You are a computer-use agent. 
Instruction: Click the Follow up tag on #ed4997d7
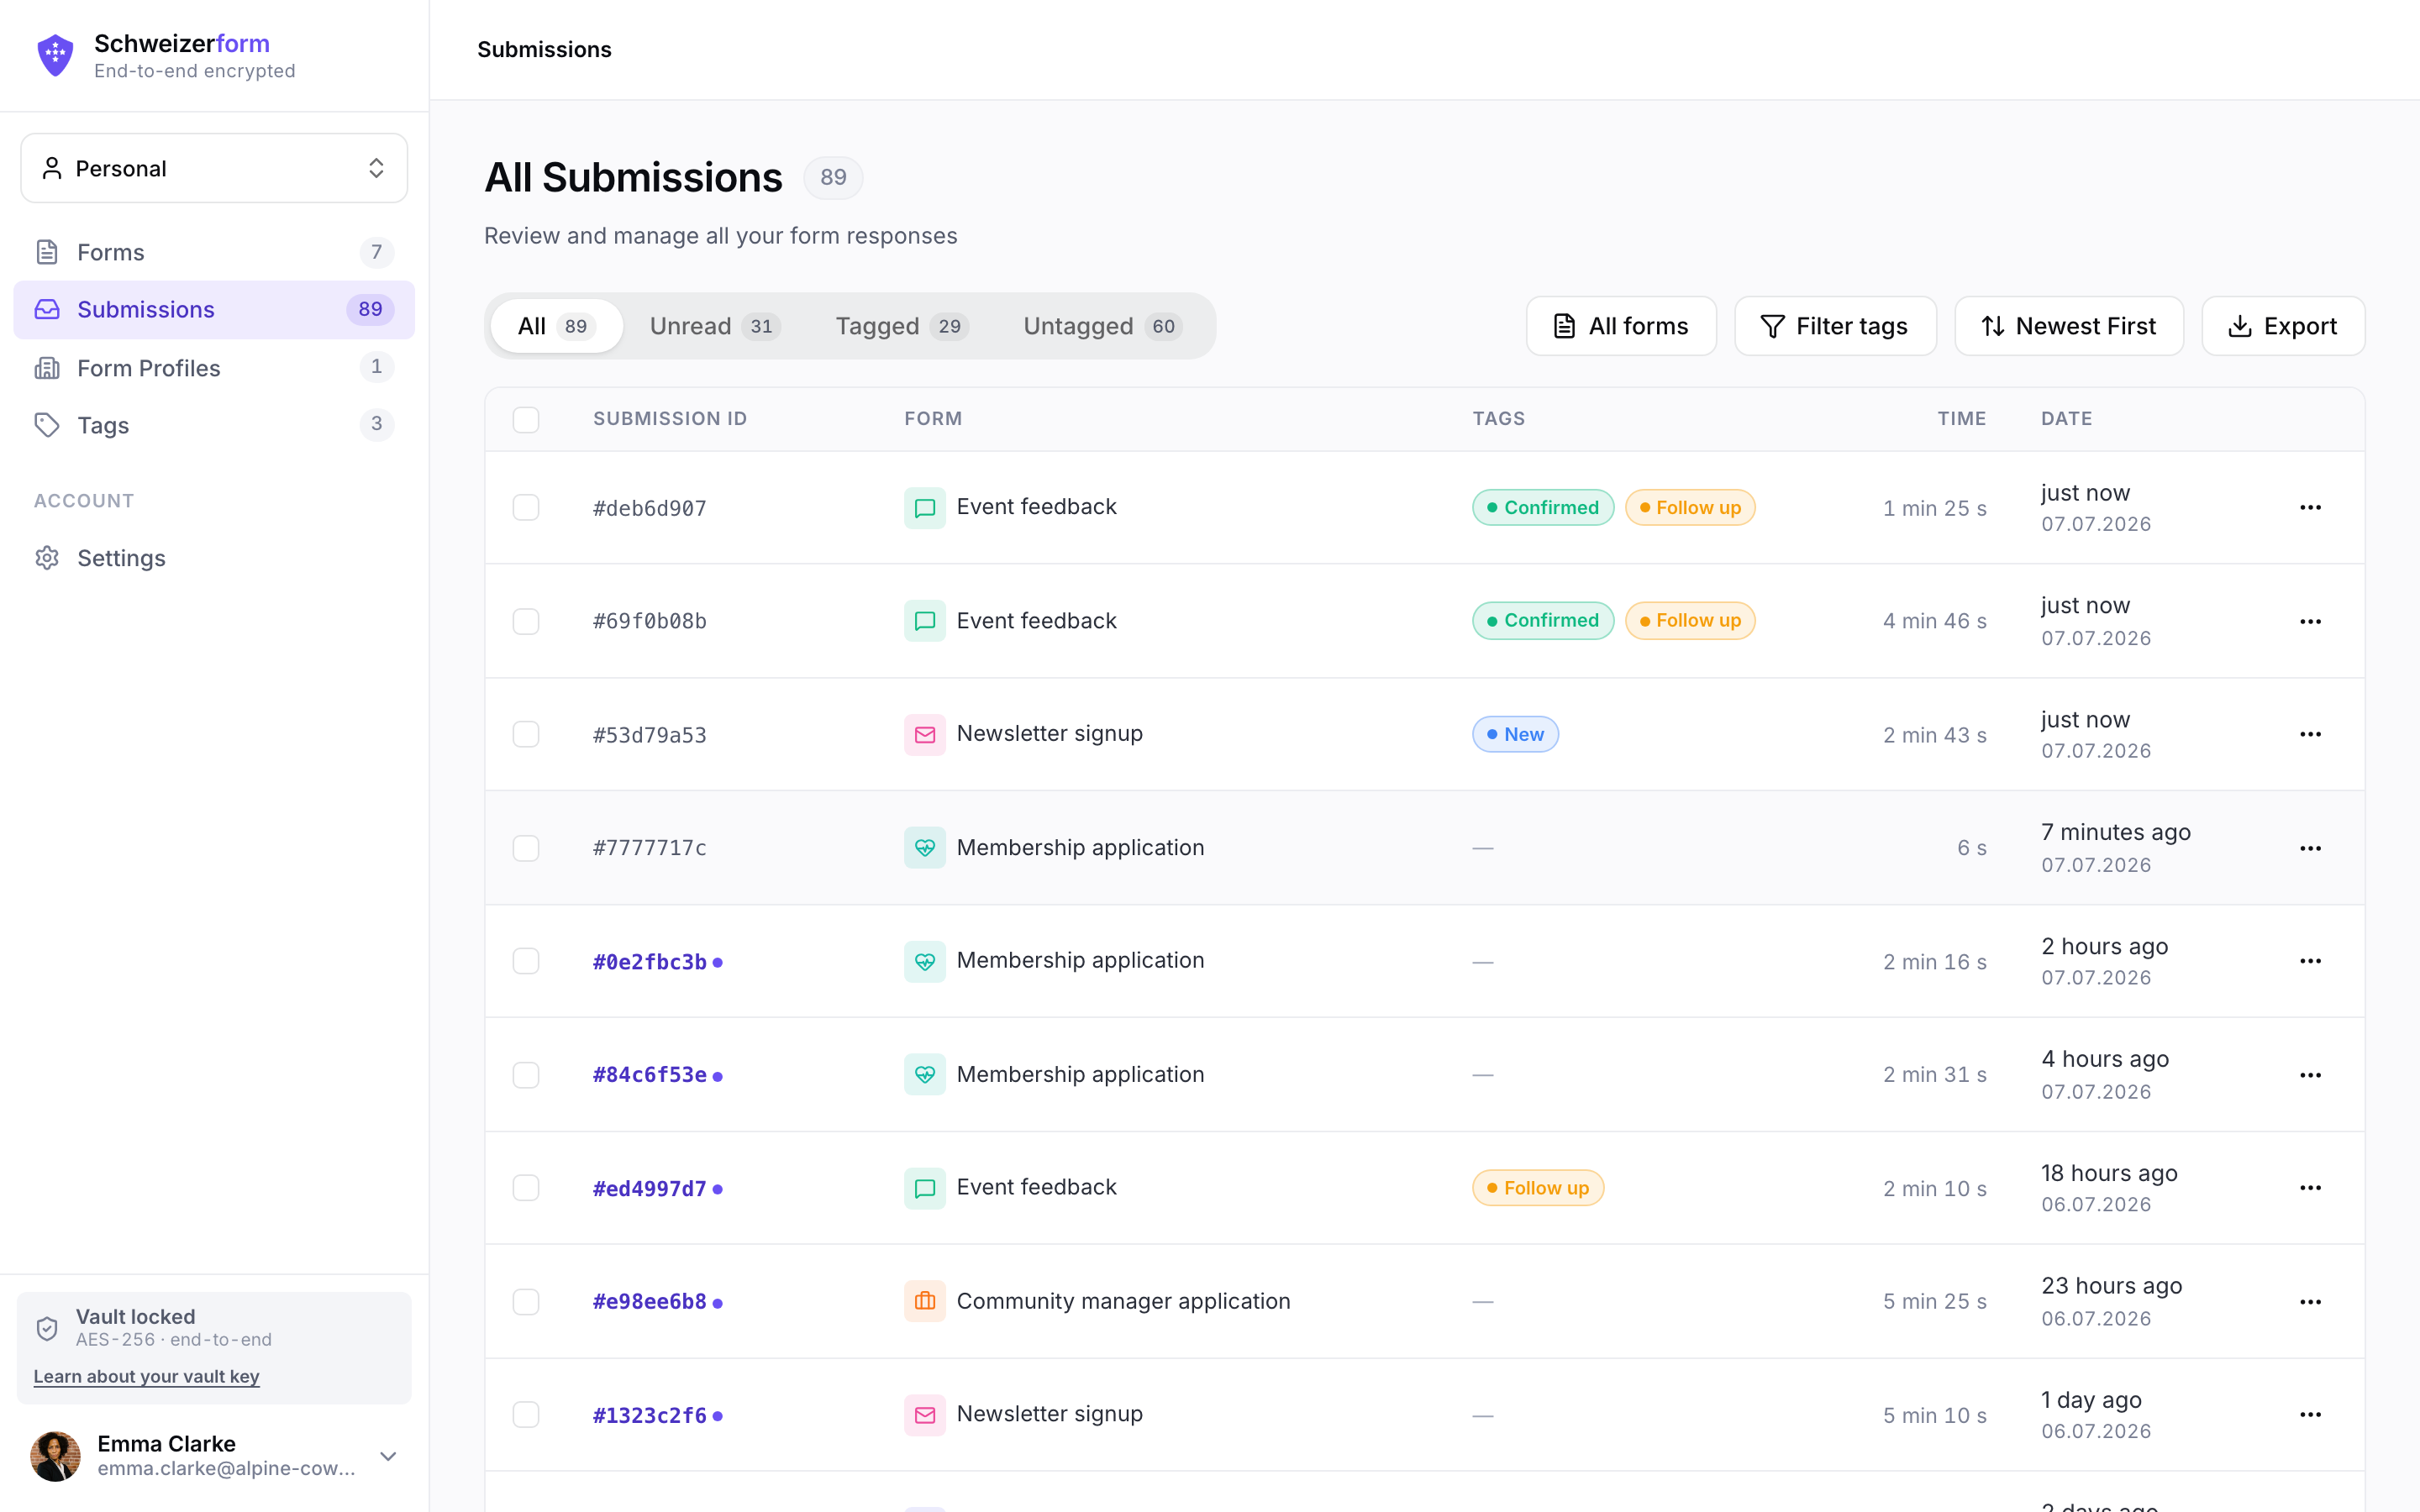pyautogui.click(x=1538, y=1188)
